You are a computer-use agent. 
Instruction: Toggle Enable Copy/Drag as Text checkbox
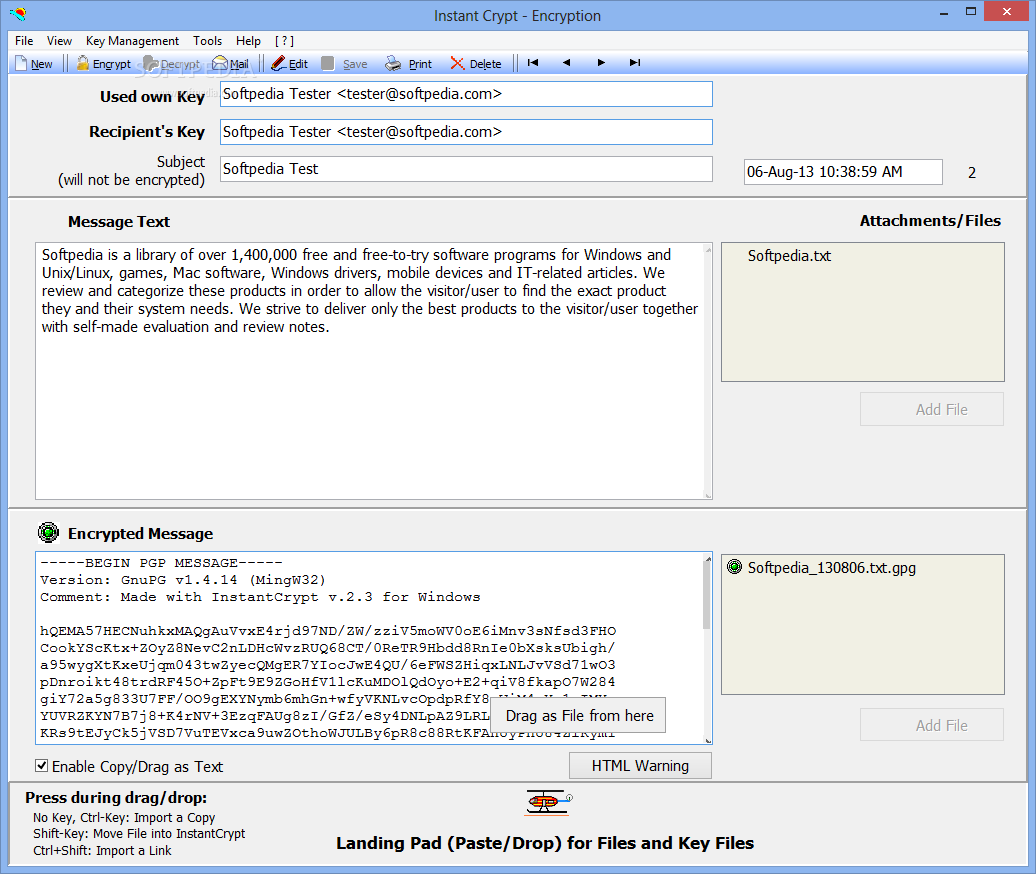pyautogui.click(x=42, y=766)
